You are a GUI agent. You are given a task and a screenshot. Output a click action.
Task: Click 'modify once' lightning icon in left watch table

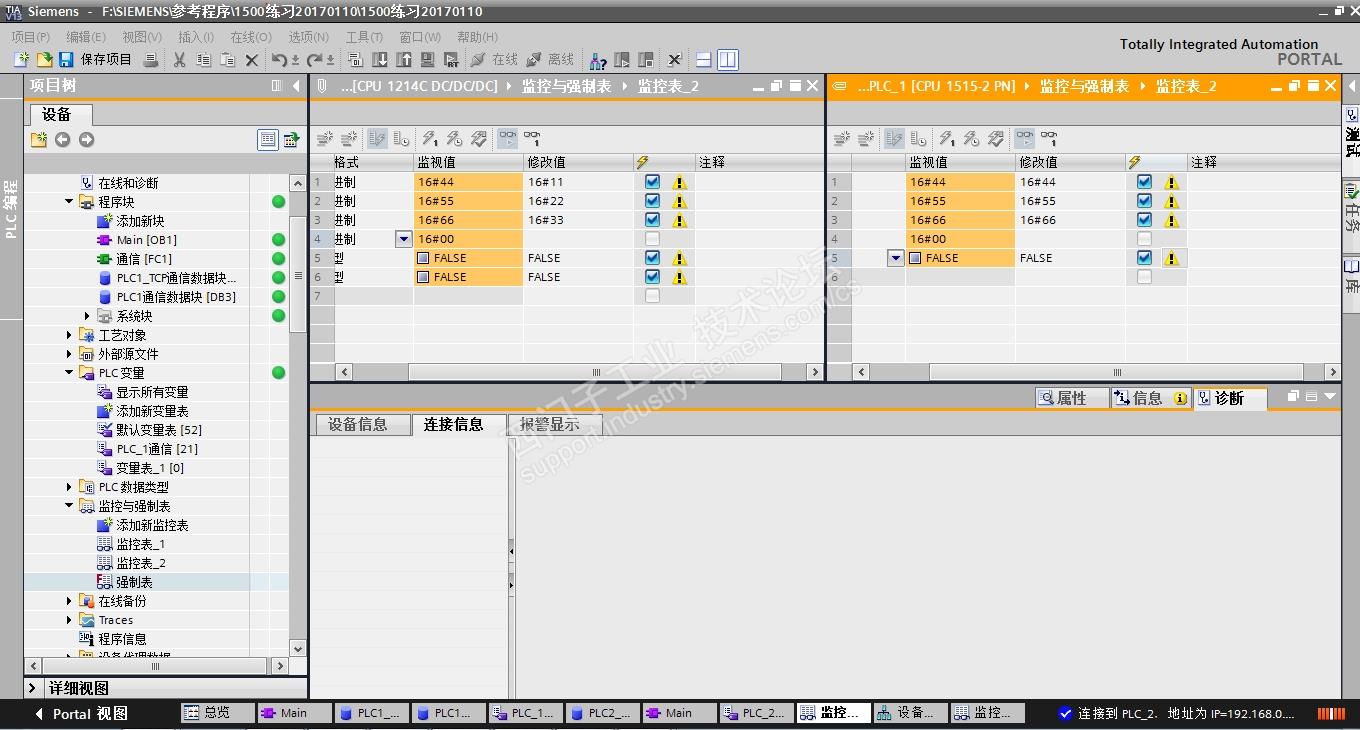[x=429, y=139]
